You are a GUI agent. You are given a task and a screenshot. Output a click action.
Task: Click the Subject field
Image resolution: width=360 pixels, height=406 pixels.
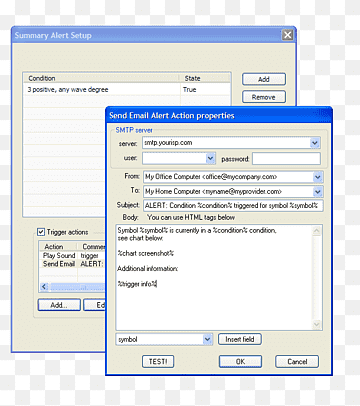pyautogui.click(x=233, y=206)
